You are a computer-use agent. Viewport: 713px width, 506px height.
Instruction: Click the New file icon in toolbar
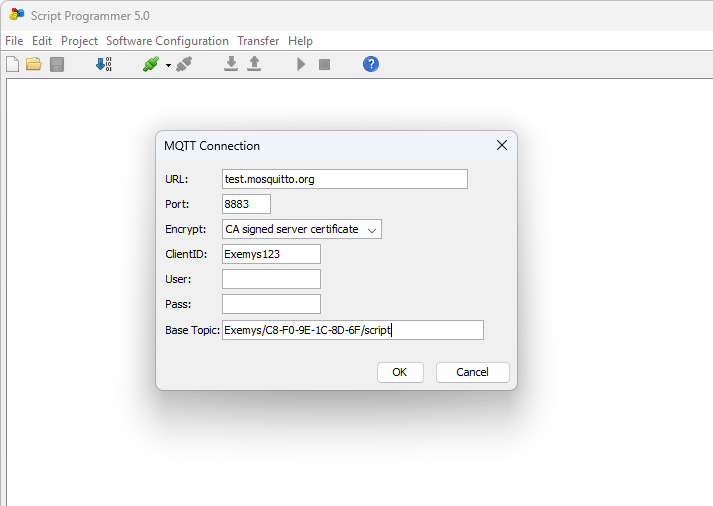coord(12,64)
